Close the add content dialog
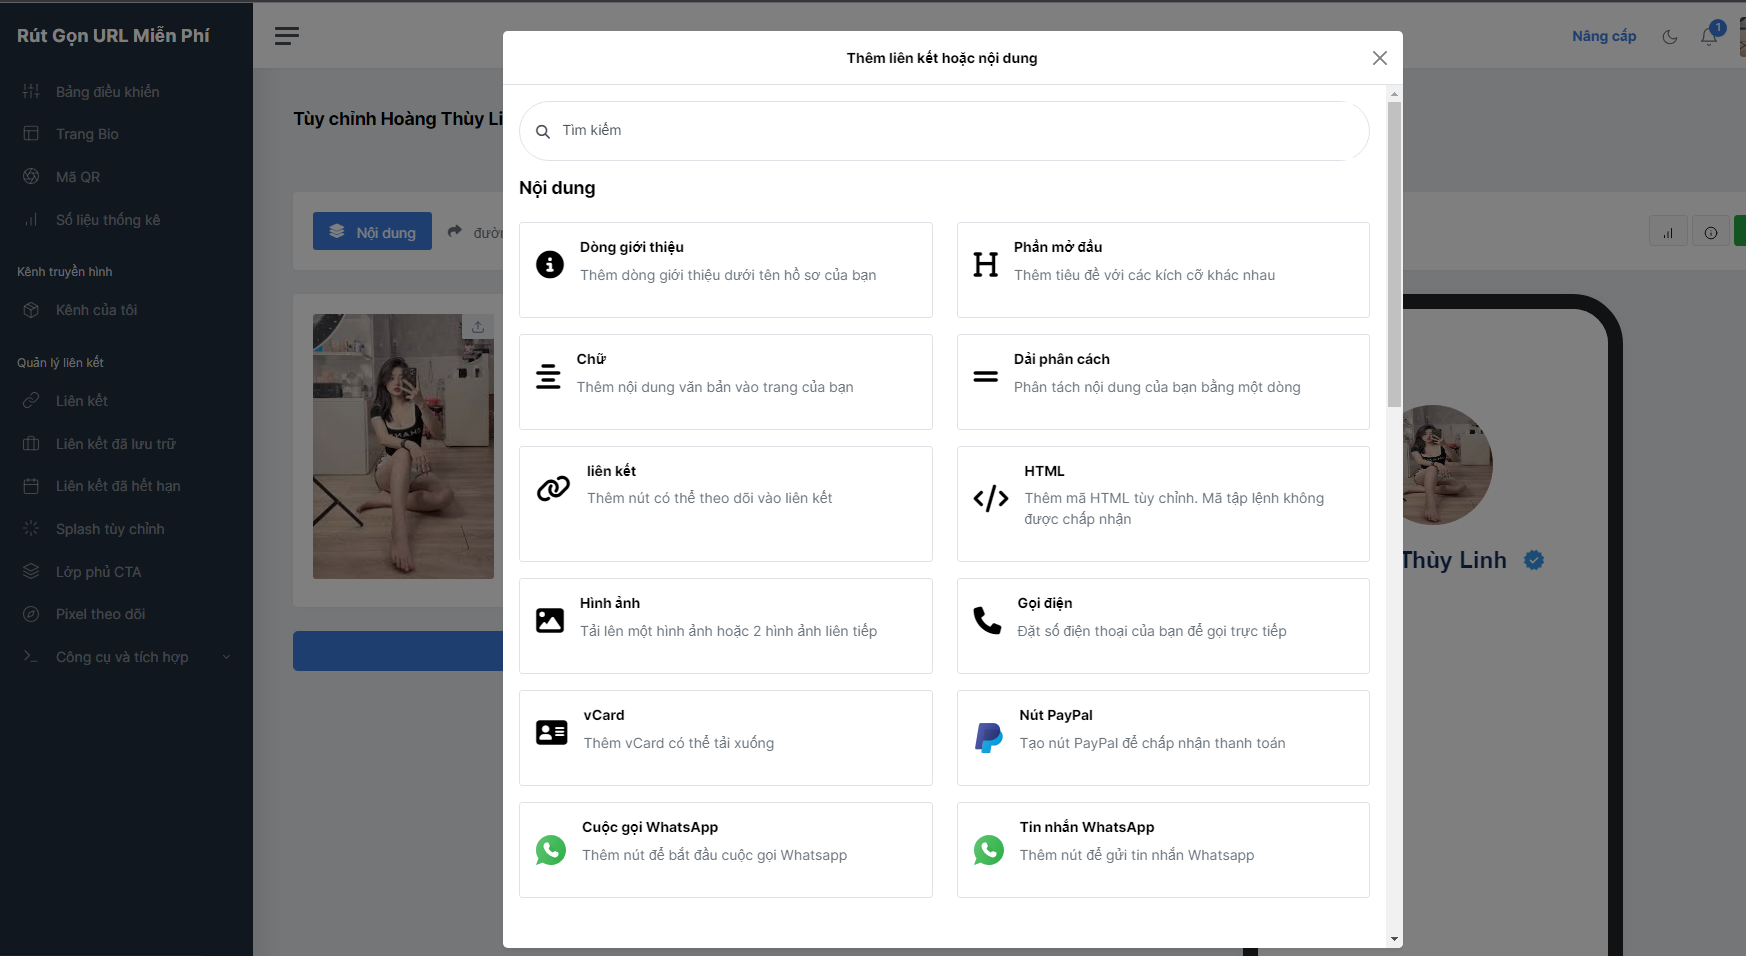This screenshot has width=1746, height=956. (x=1379, y=58)
